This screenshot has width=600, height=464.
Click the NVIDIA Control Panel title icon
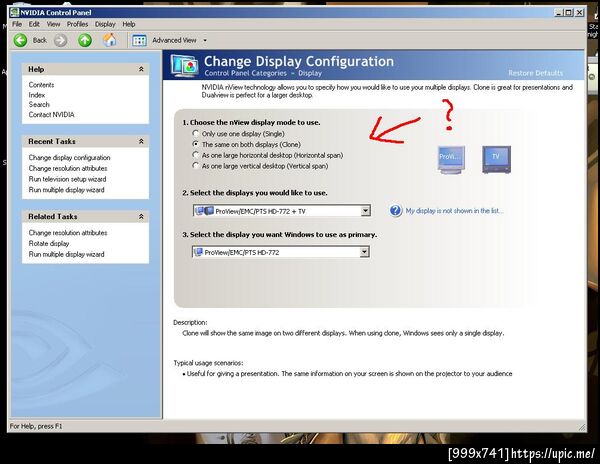point(15,12)
